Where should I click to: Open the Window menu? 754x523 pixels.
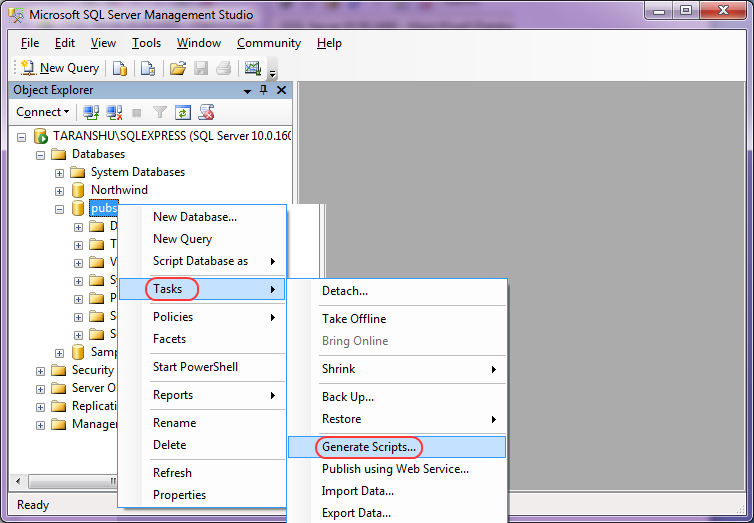pyautogui.click(x=199, y=43)
